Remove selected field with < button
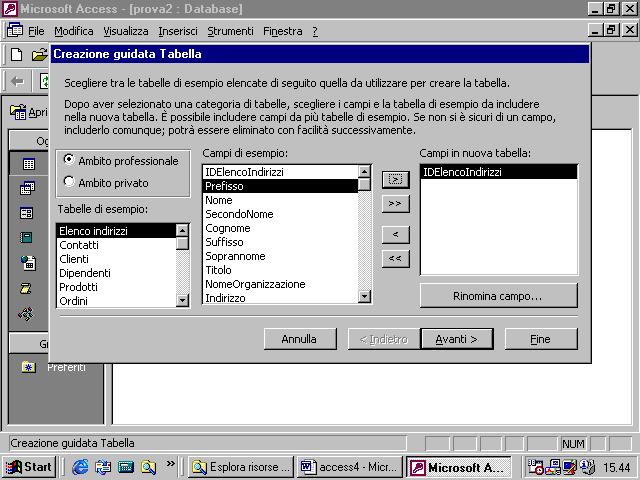This screenshot has width=640, height=480. click(396, 235)
